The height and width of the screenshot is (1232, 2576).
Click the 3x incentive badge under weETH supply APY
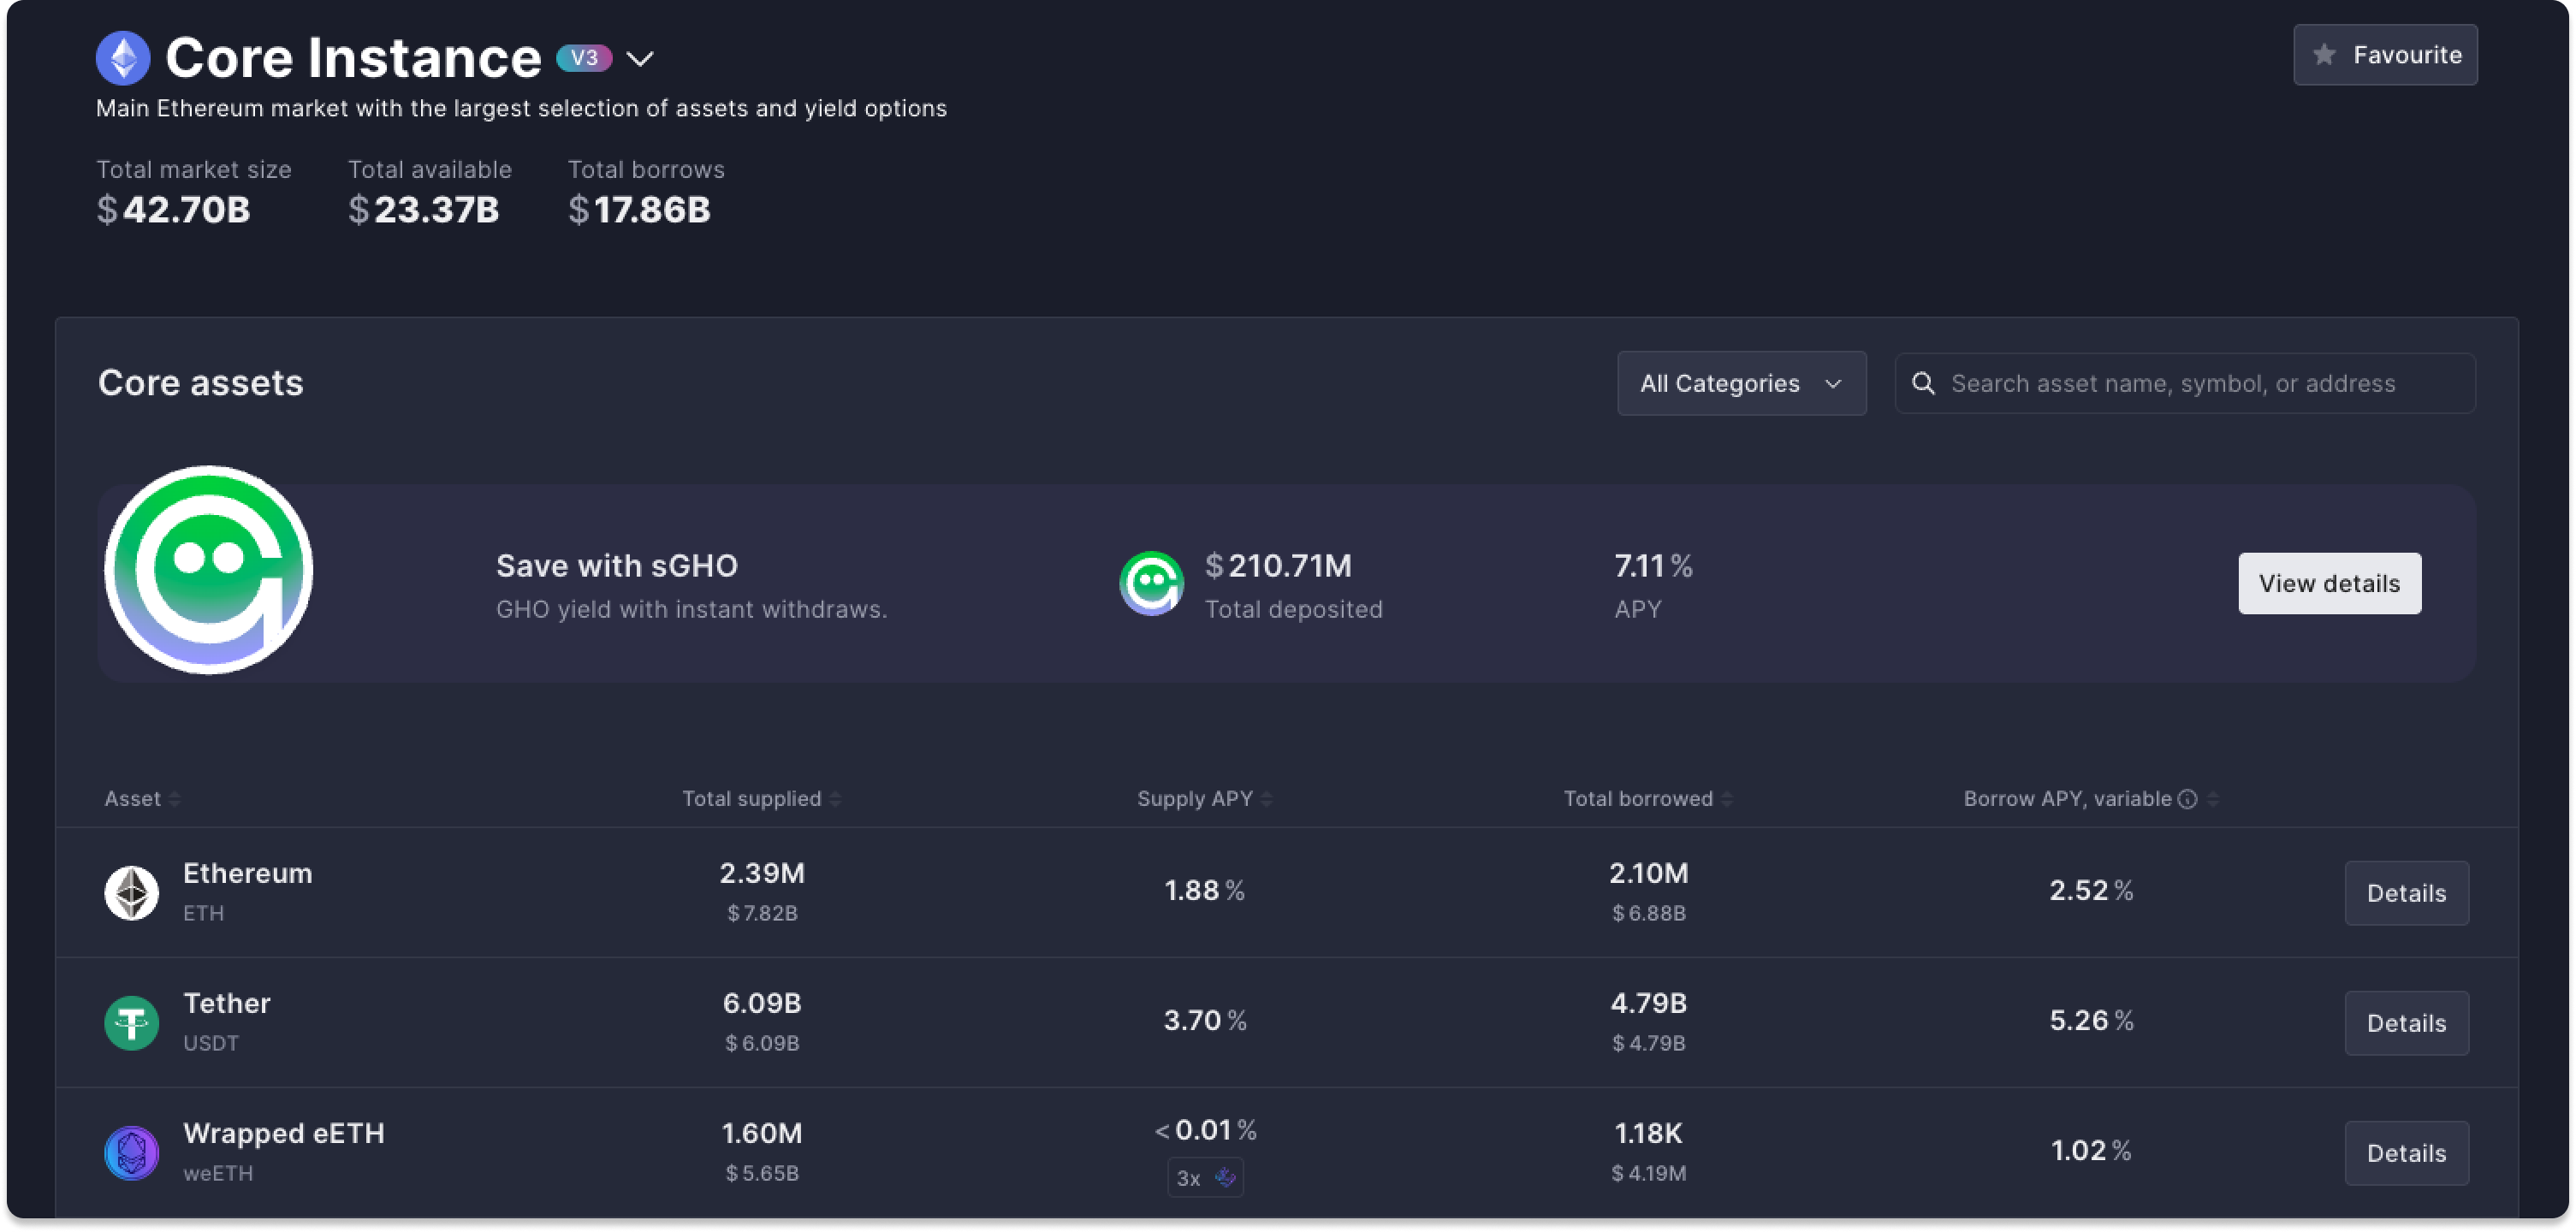pyautogui.click(x=1205, y=1178)
